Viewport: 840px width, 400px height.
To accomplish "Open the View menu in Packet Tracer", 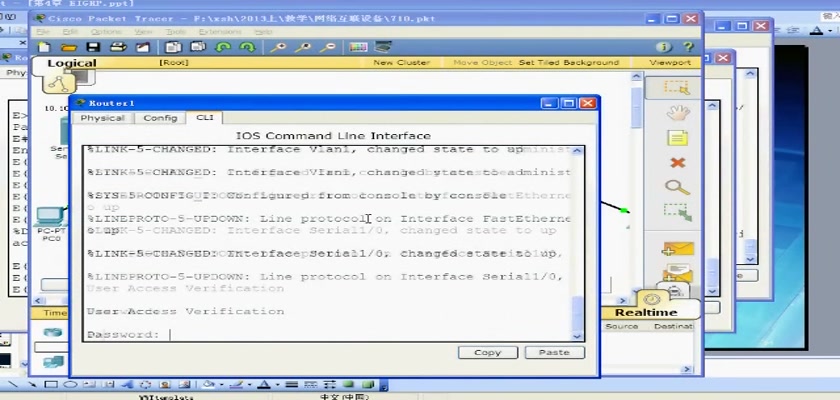I will pos(144,32).
